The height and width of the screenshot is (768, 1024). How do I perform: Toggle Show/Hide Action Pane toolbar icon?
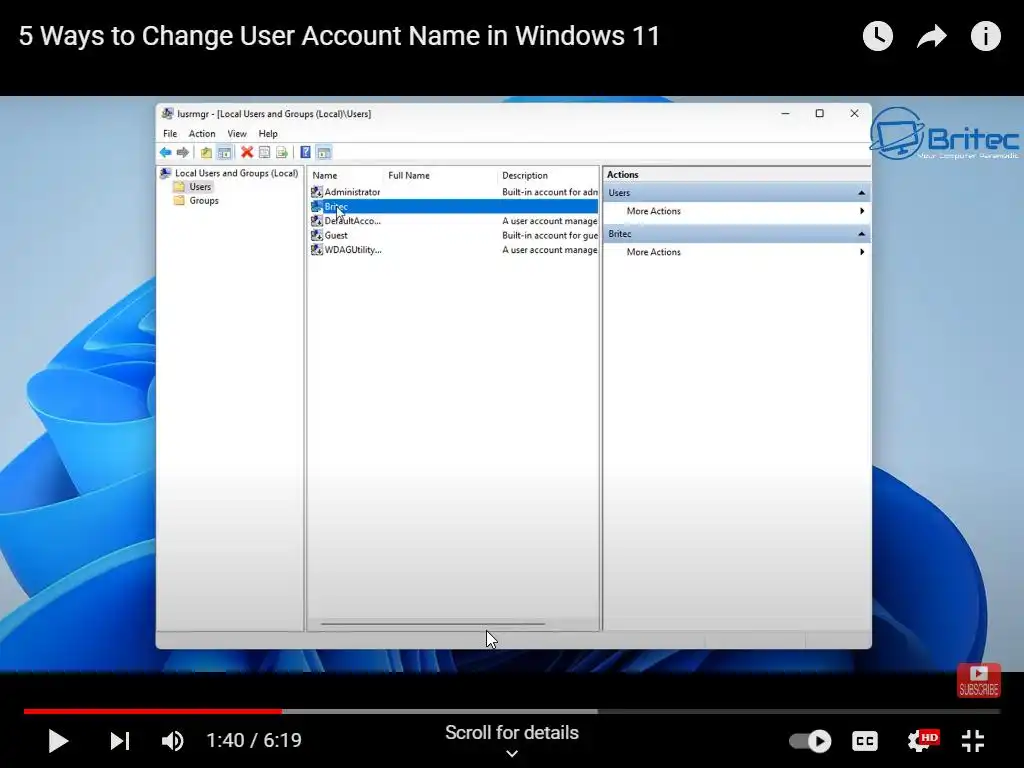point(324,152)
